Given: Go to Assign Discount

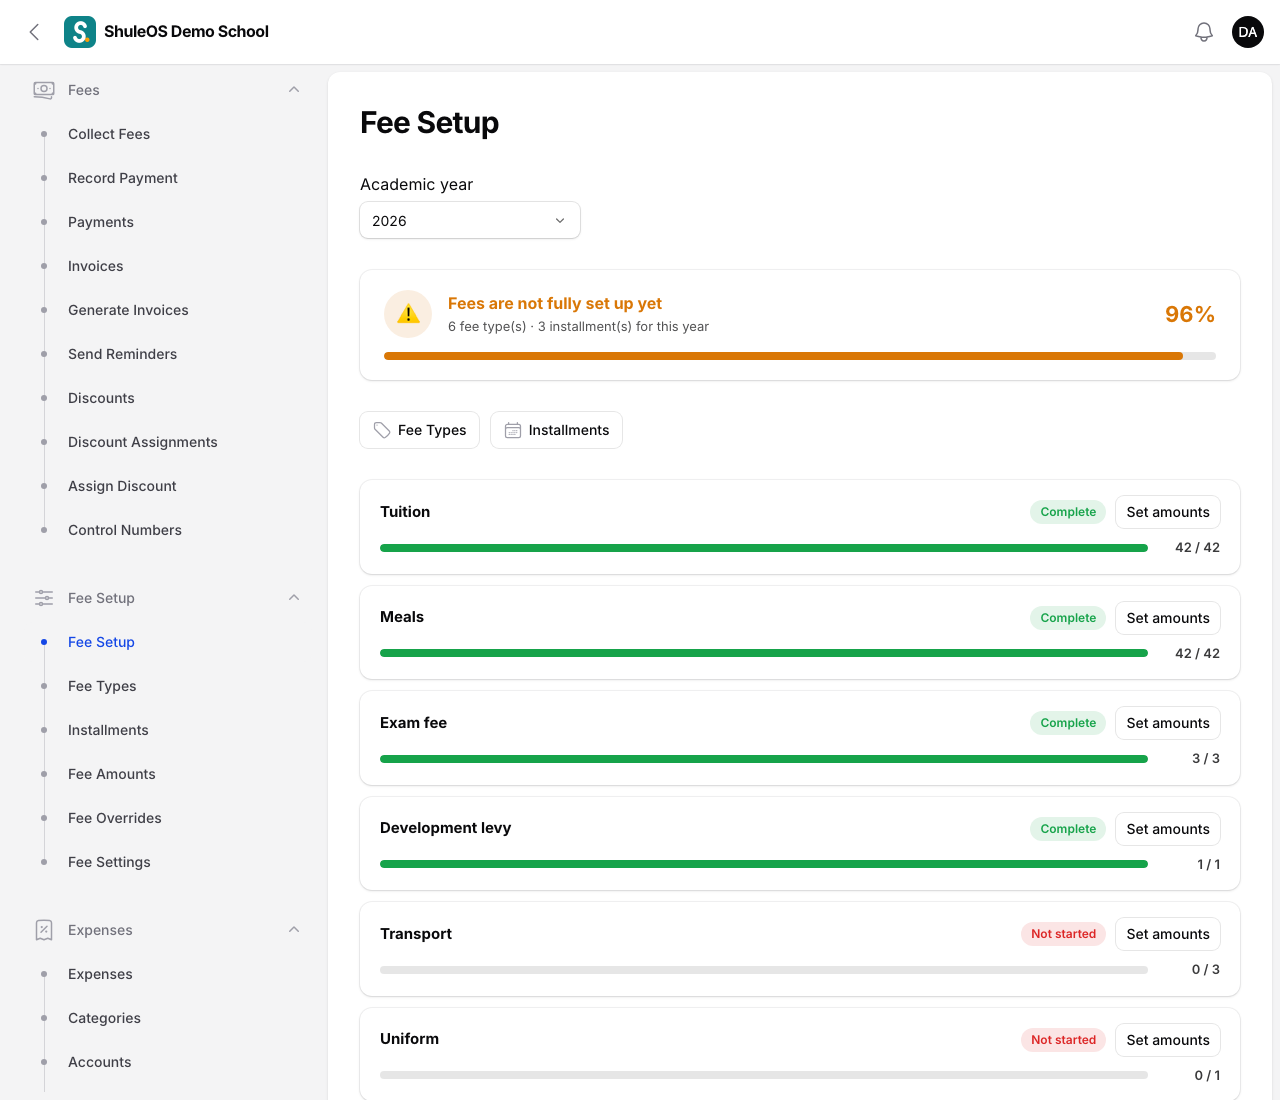Looking at the screenshot, I should (122, 486).
